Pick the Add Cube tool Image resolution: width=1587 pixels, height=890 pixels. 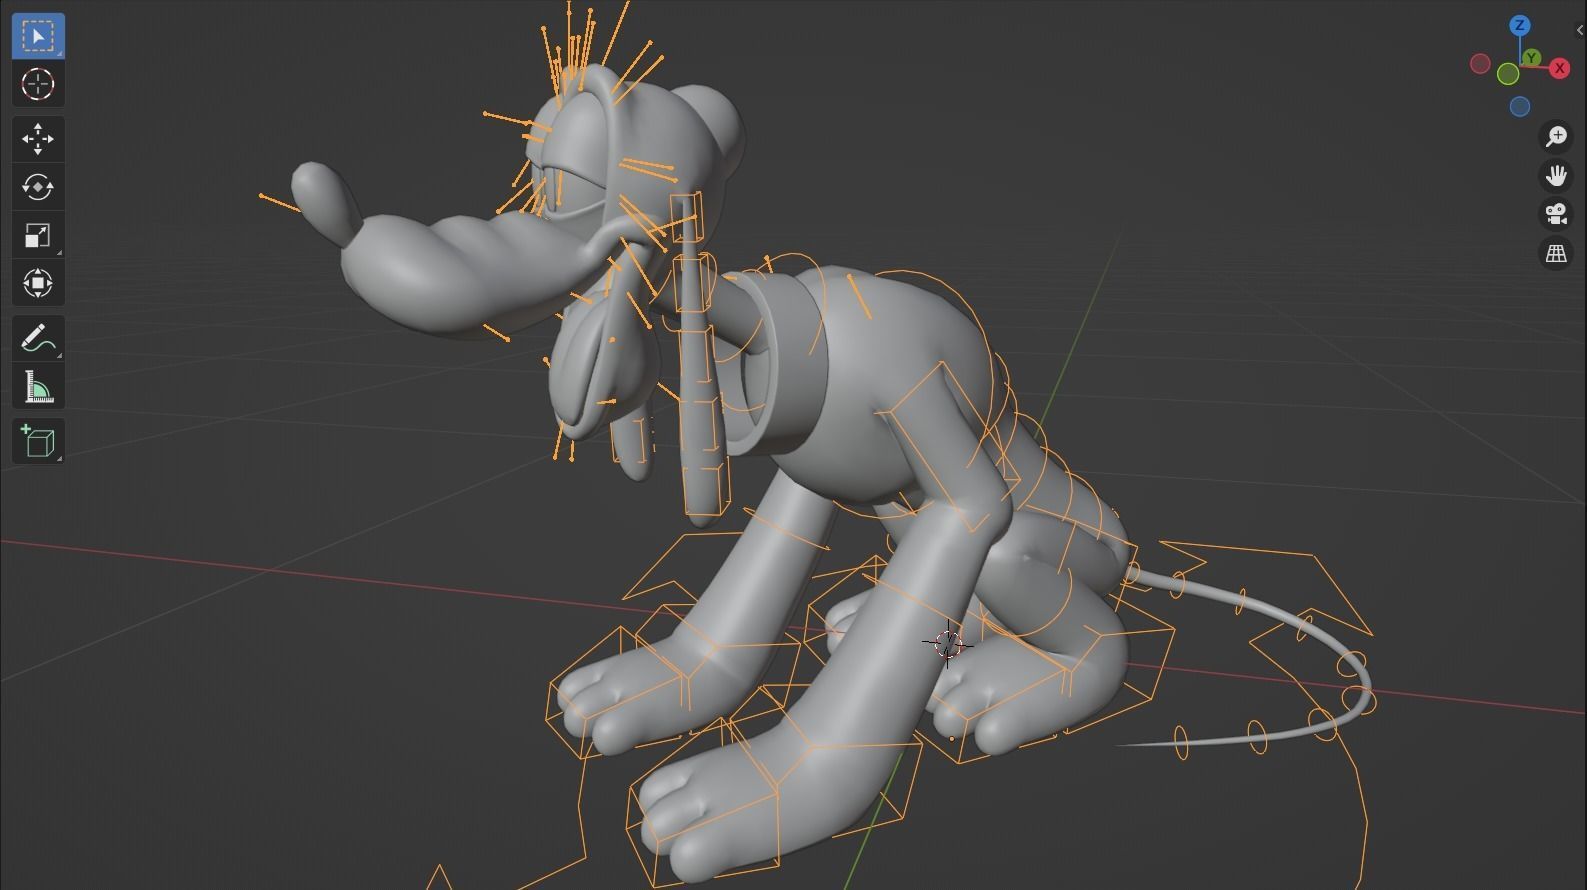click(x=38, y=441)
